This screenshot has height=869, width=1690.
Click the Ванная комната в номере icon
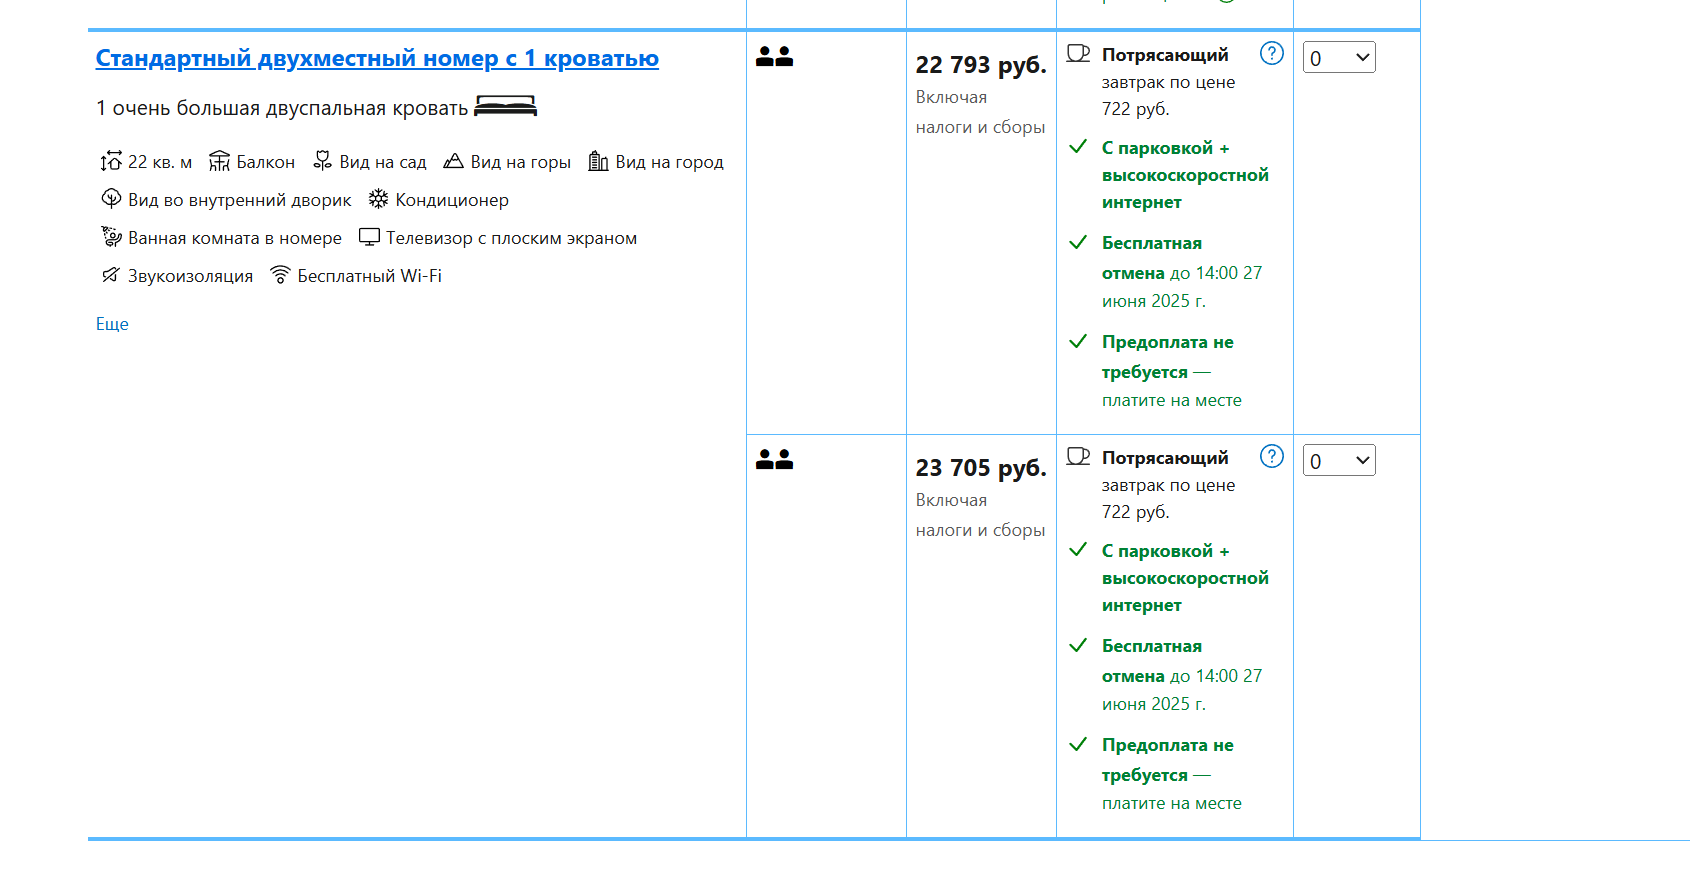pos(111,237)
